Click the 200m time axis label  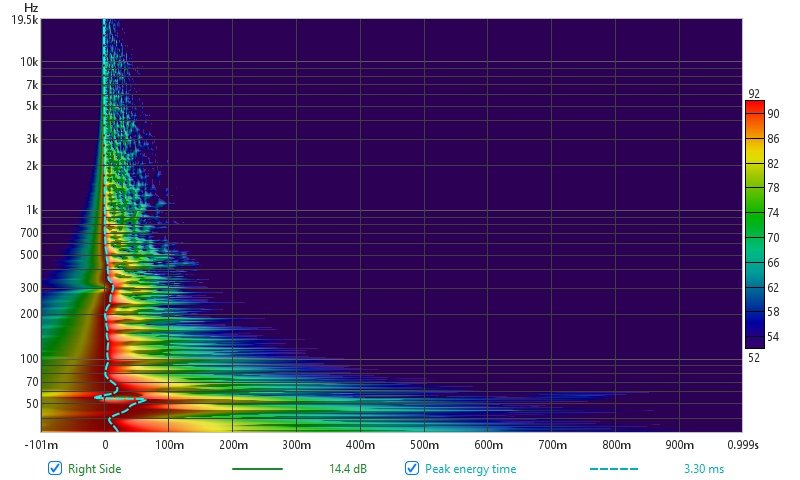click(233, 445)
